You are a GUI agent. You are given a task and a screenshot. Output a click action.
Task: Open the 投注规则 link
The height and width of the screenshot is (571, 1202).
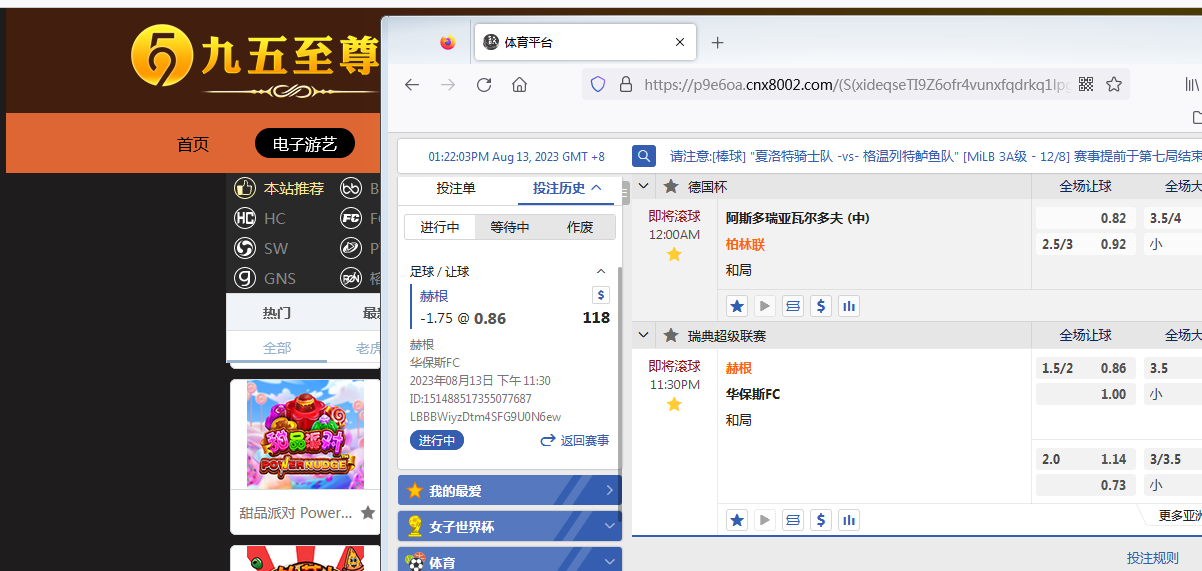coord(1152,558)
